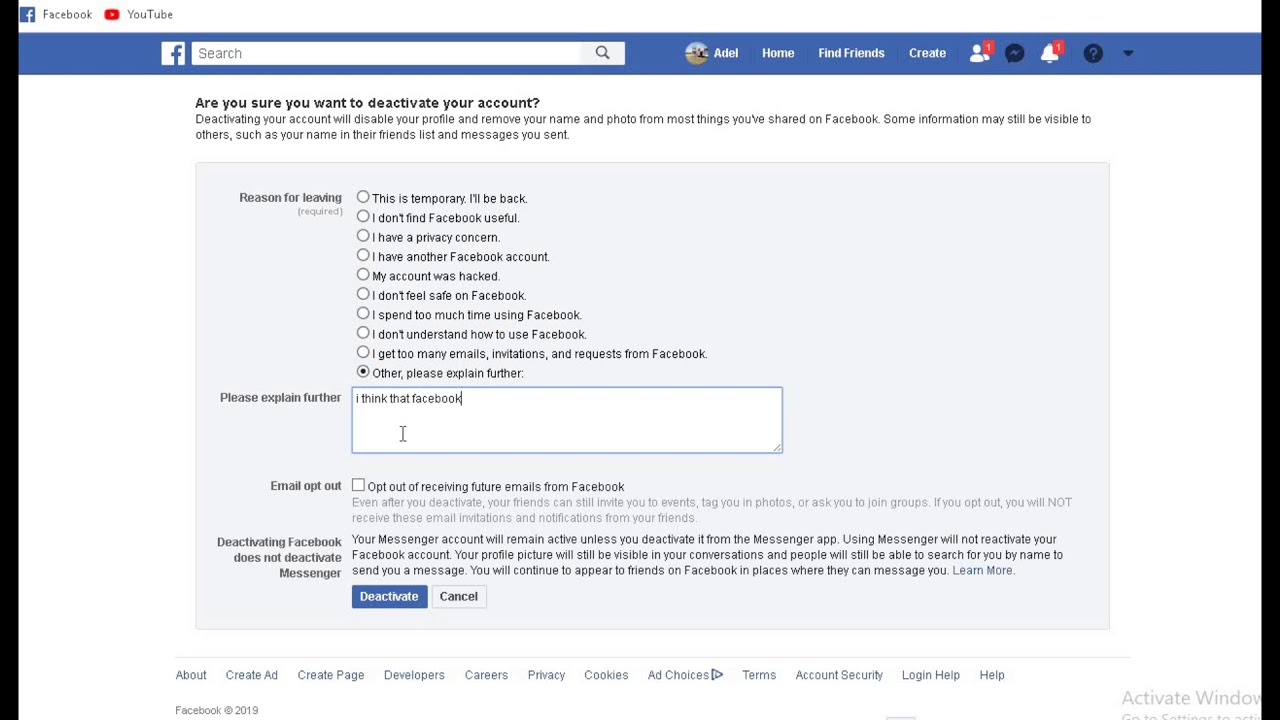Check 'Opt out of receiving future emails'

point(358,485)
